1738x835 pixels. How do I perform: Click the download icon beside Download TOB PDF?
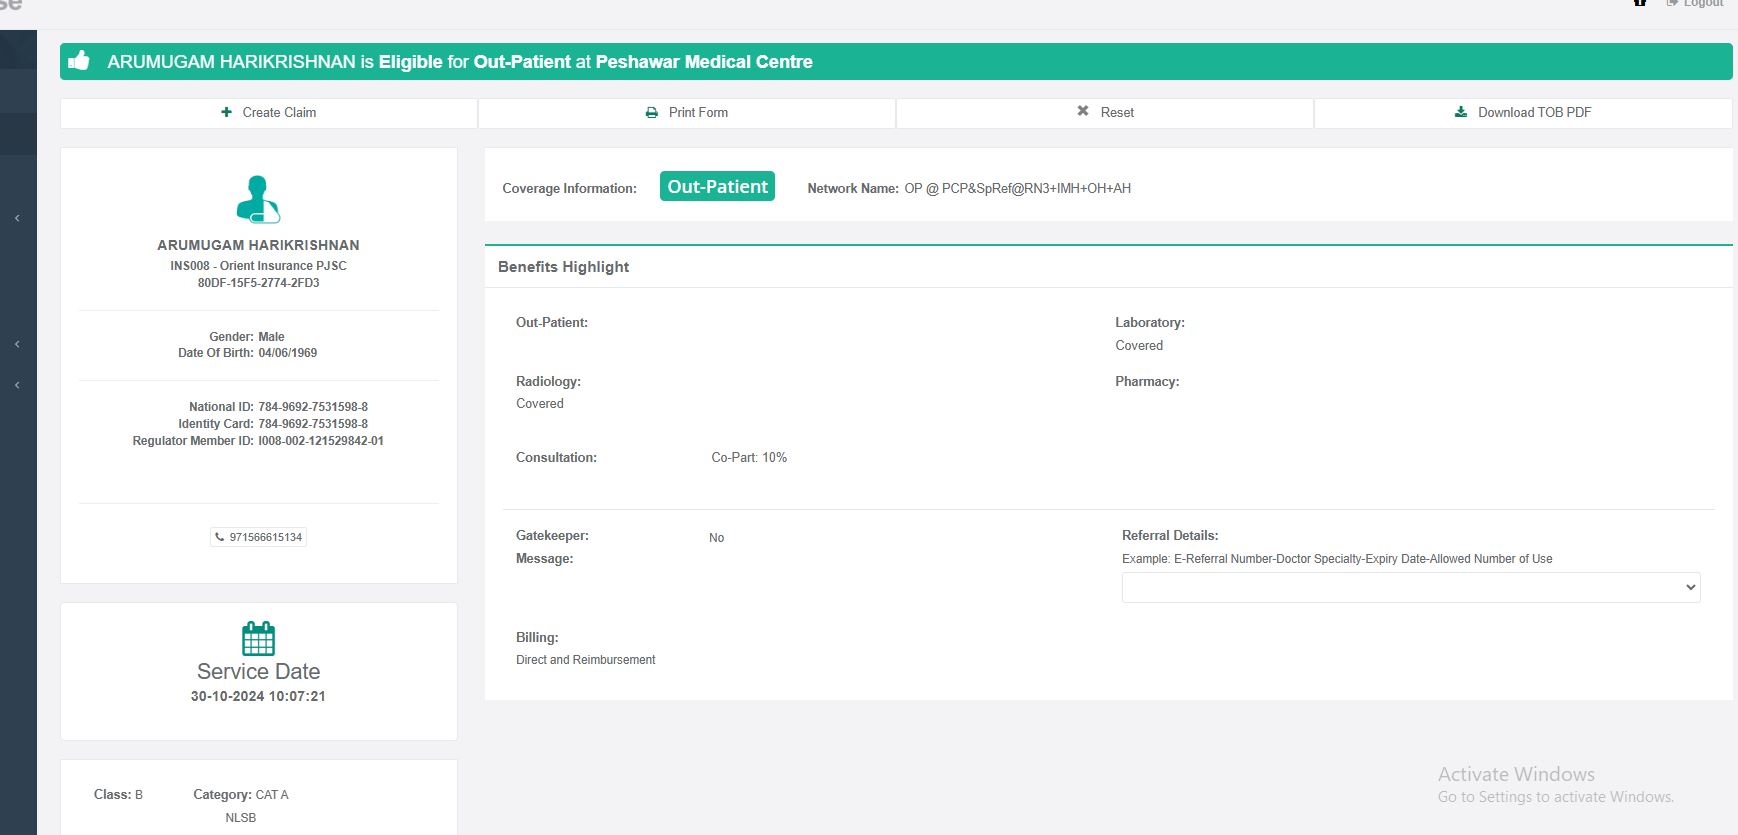pyautogui.click(x=1461, y=112)
